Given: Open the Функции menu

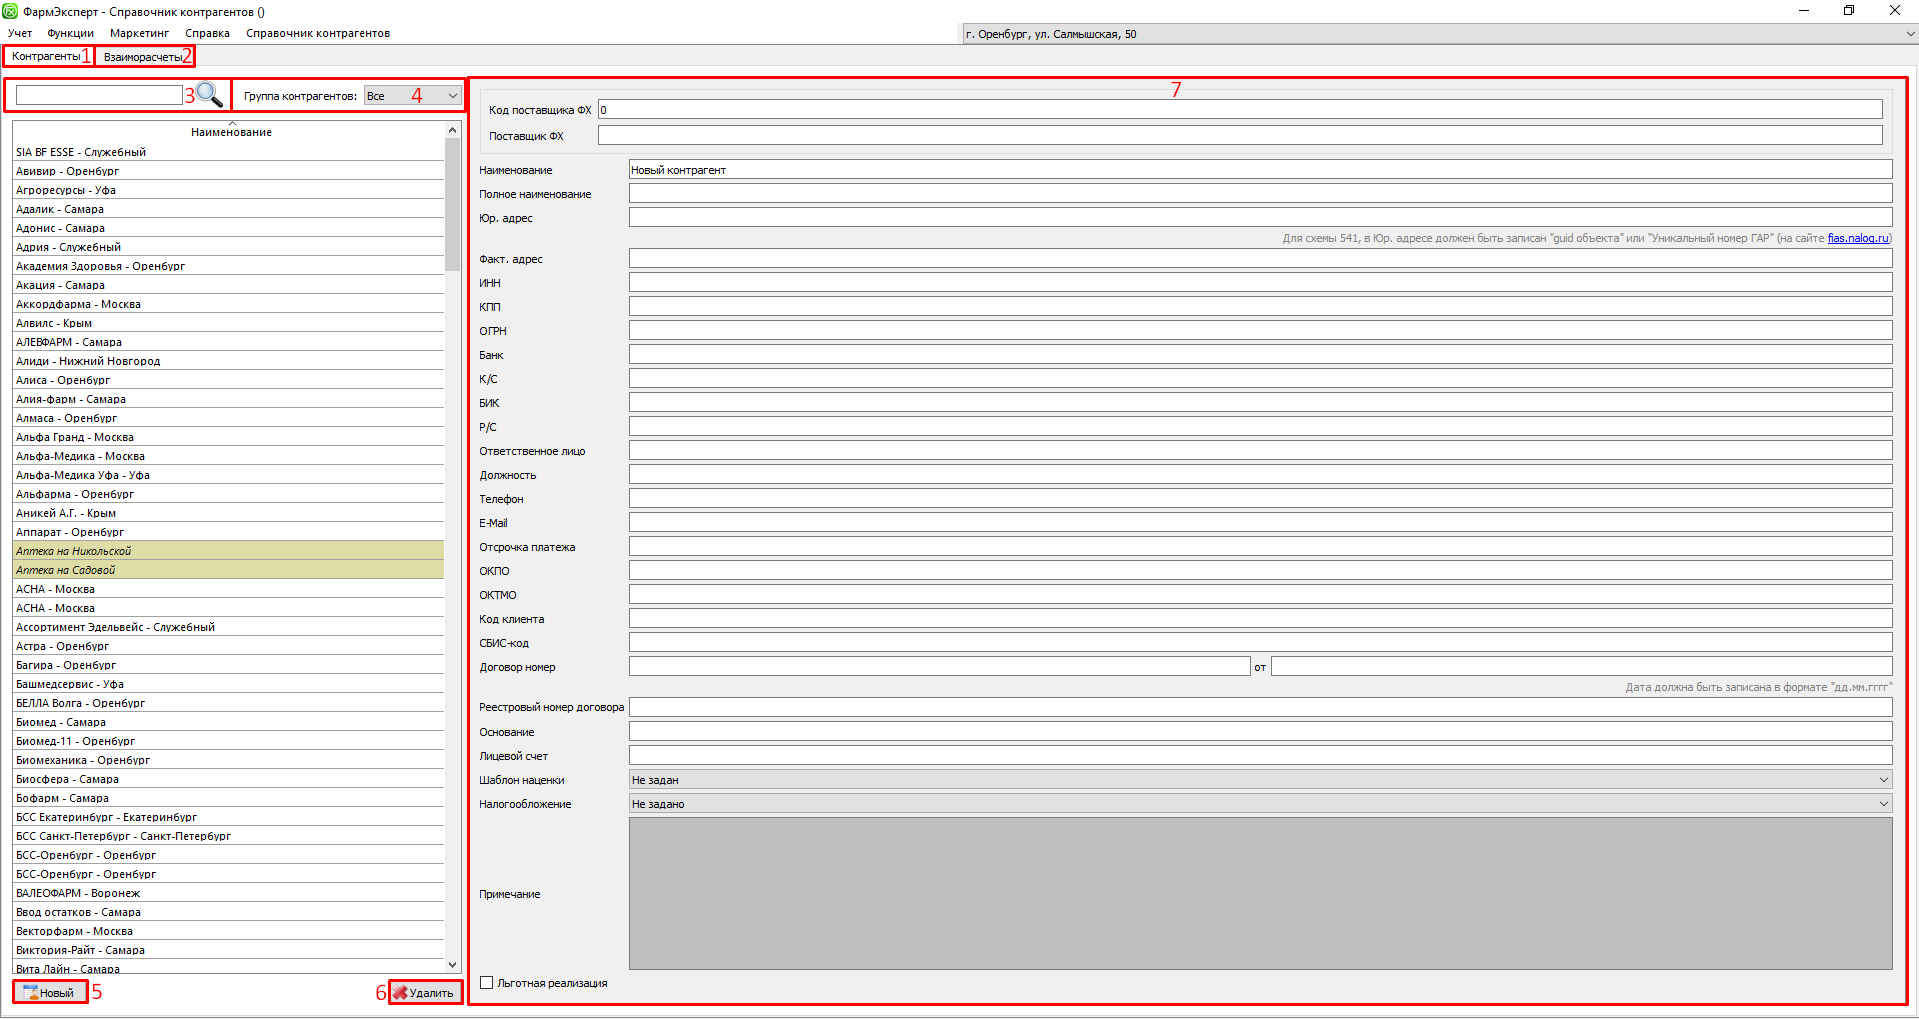Looking at the screenshot, I should [x=70, y=33].
